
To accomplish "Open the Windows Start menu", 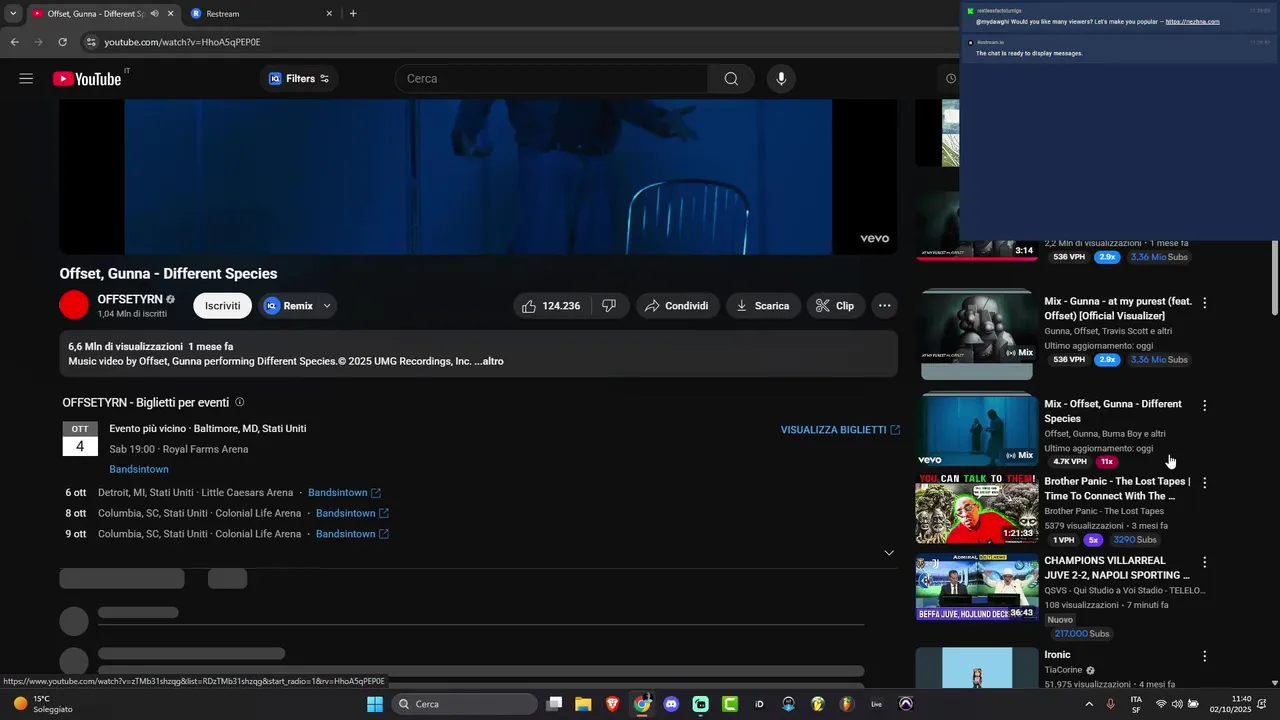I will [x=374, y=704].
